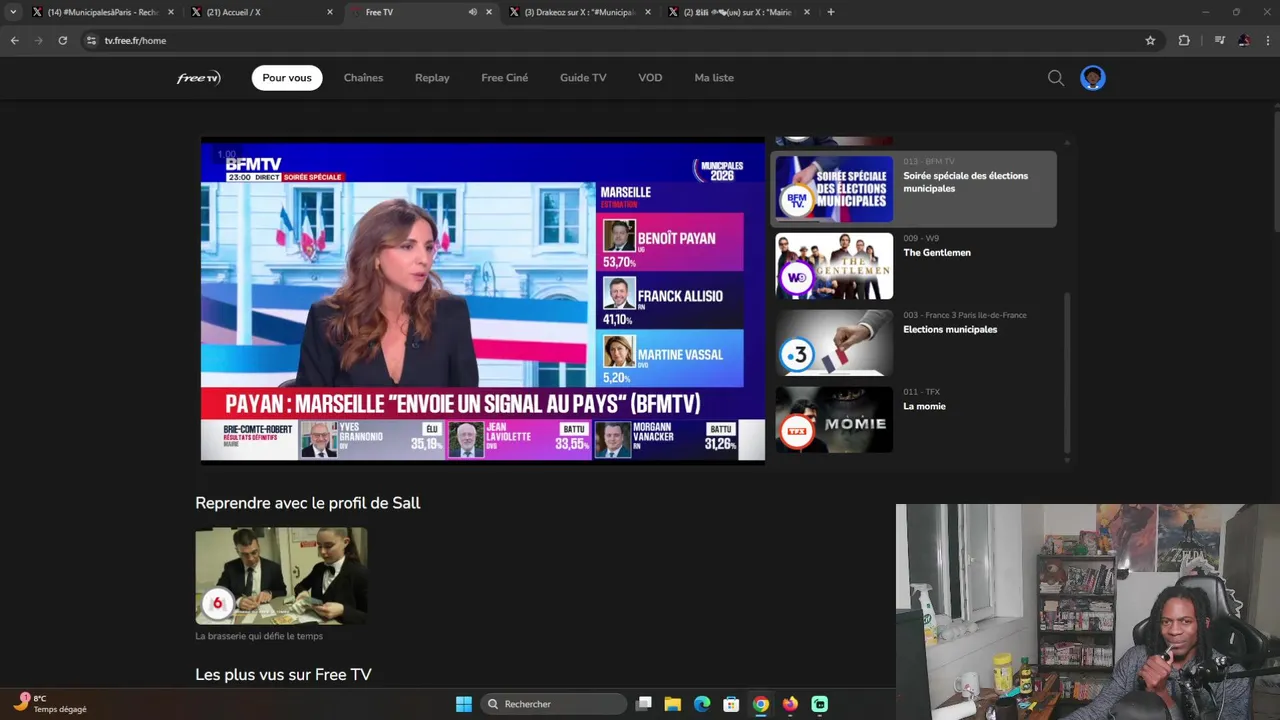Click the address bar URL field
The height and width of the screenshot is (720, 1280).
(620, 40)
